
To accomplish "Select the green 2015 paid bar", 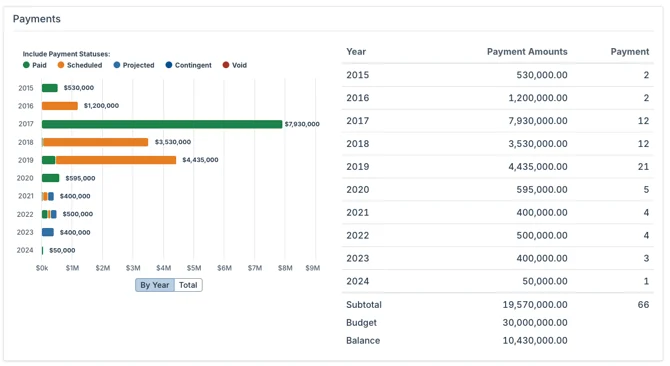I will pyautogui.click(x=50, y=88).
